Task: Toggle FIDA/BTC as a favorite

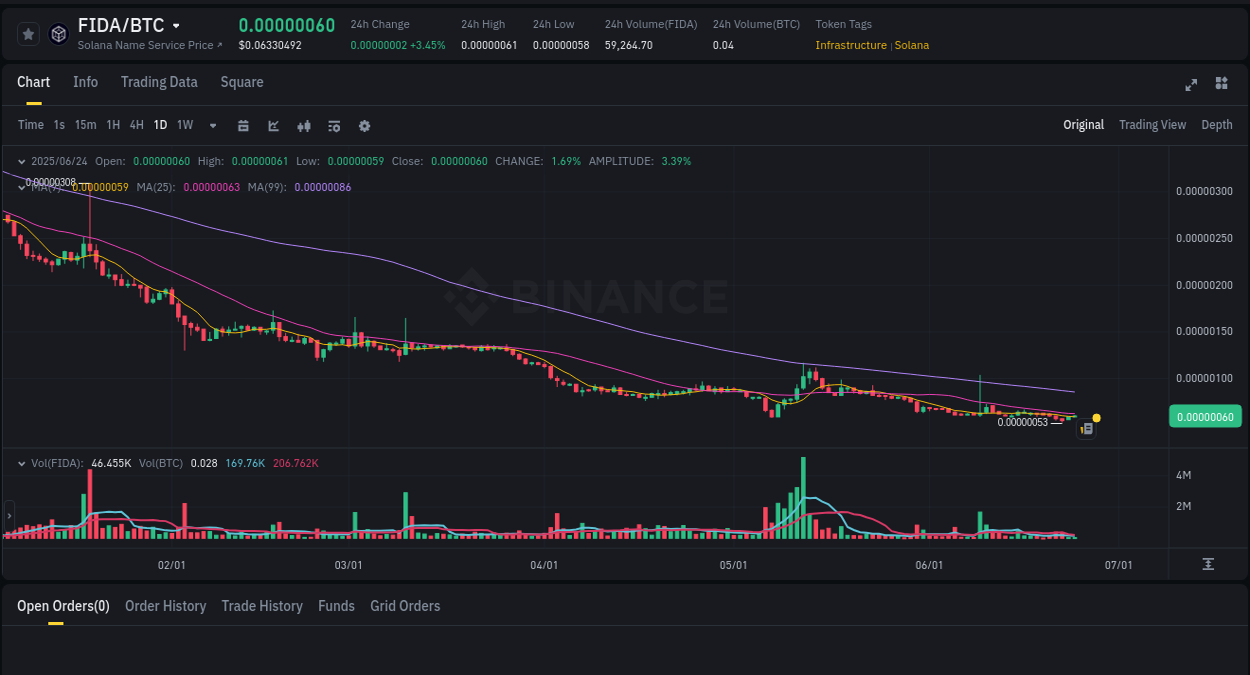Action: (x=28, y=33)
